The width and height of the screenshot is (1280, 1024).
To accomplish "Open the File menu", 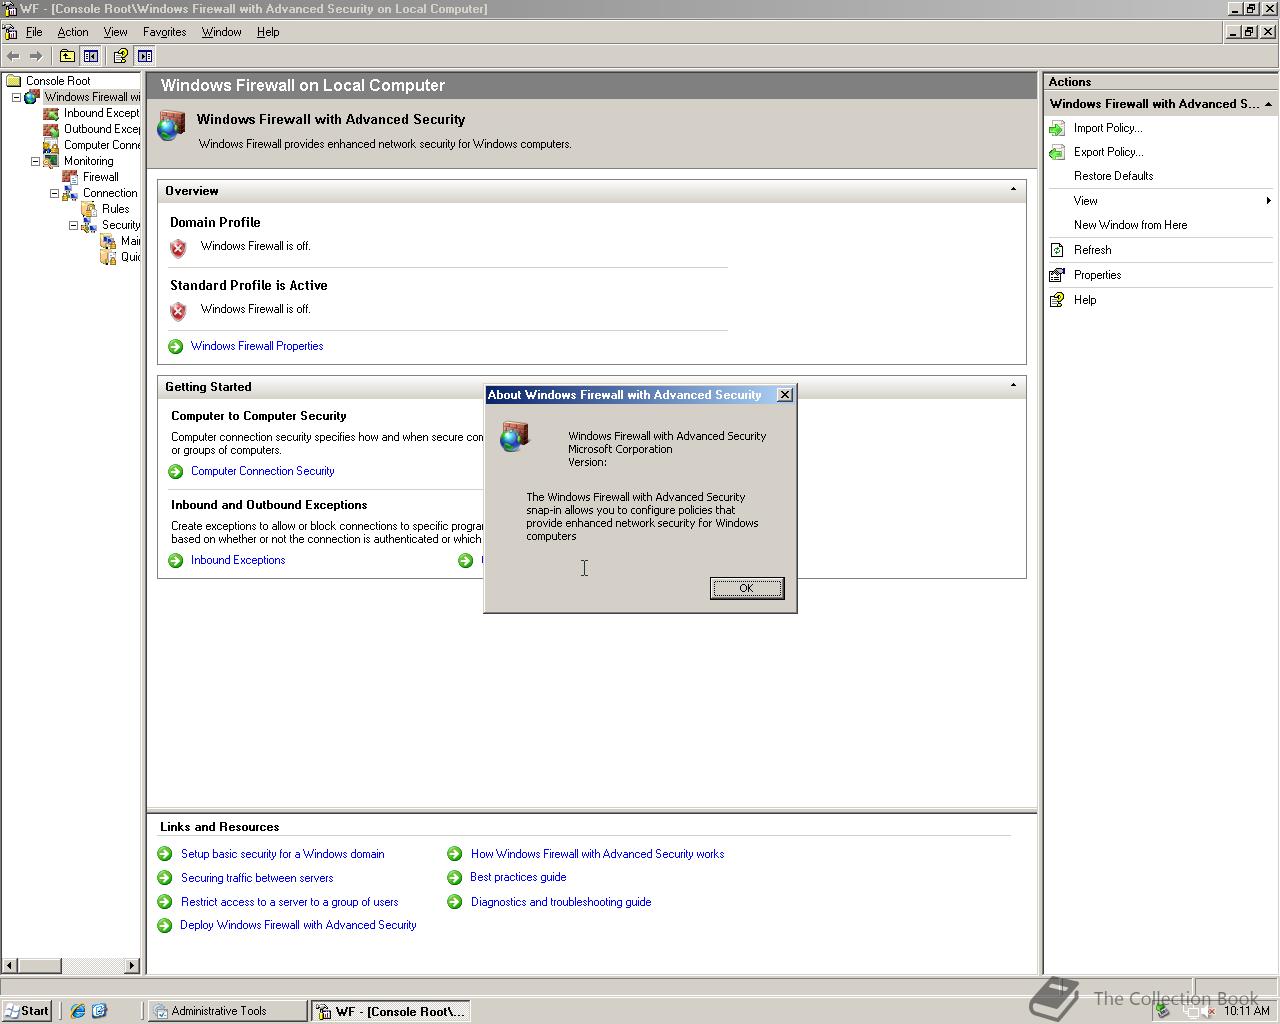I will click(x=34, y=32).
